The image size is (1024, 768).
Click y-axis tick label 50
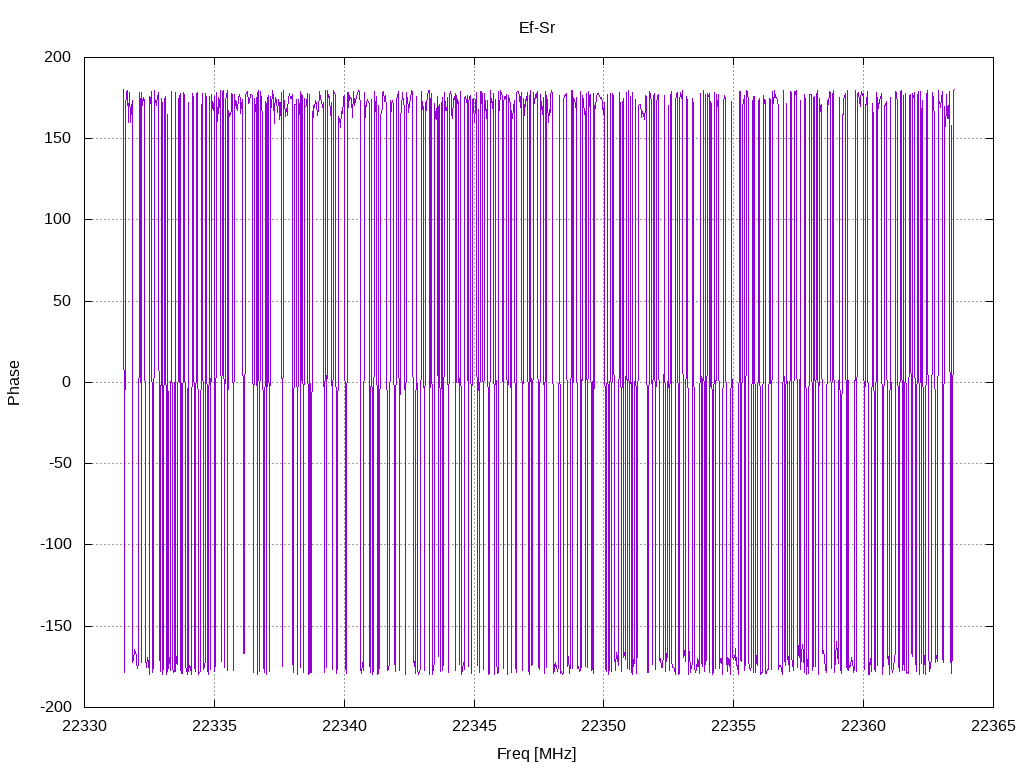click(62, 301)
